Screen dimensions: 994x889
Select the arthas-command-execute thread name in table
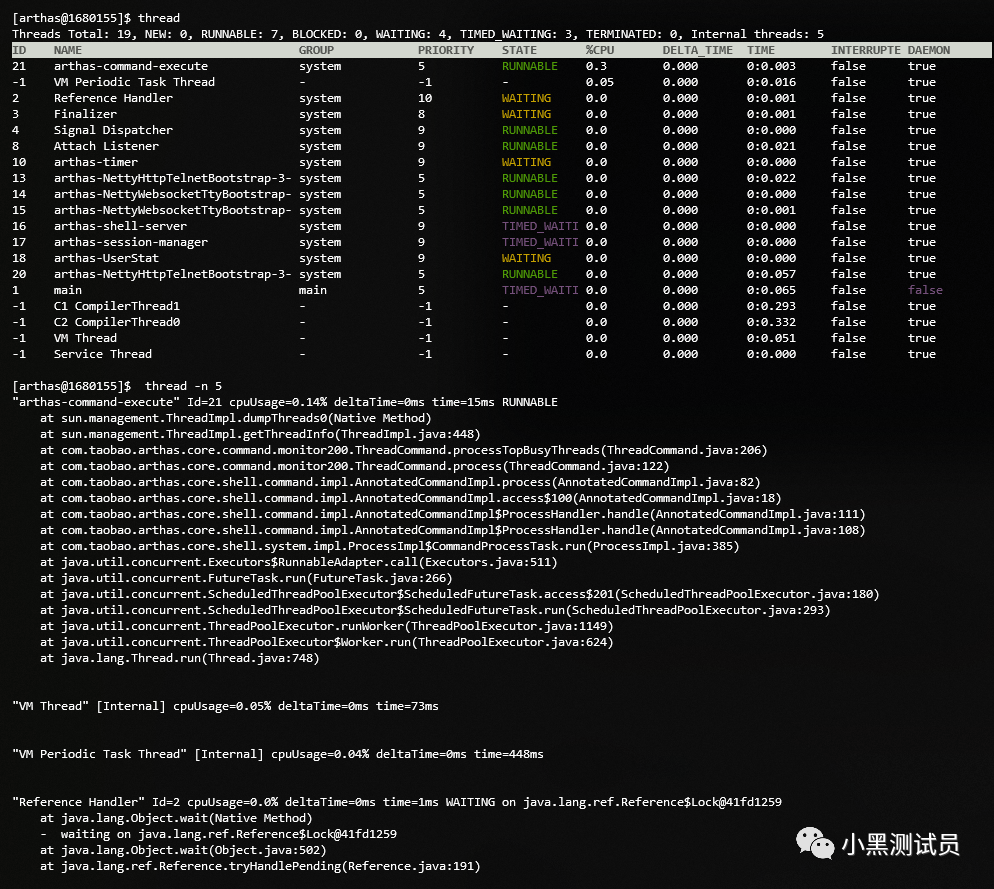(131, 66)
